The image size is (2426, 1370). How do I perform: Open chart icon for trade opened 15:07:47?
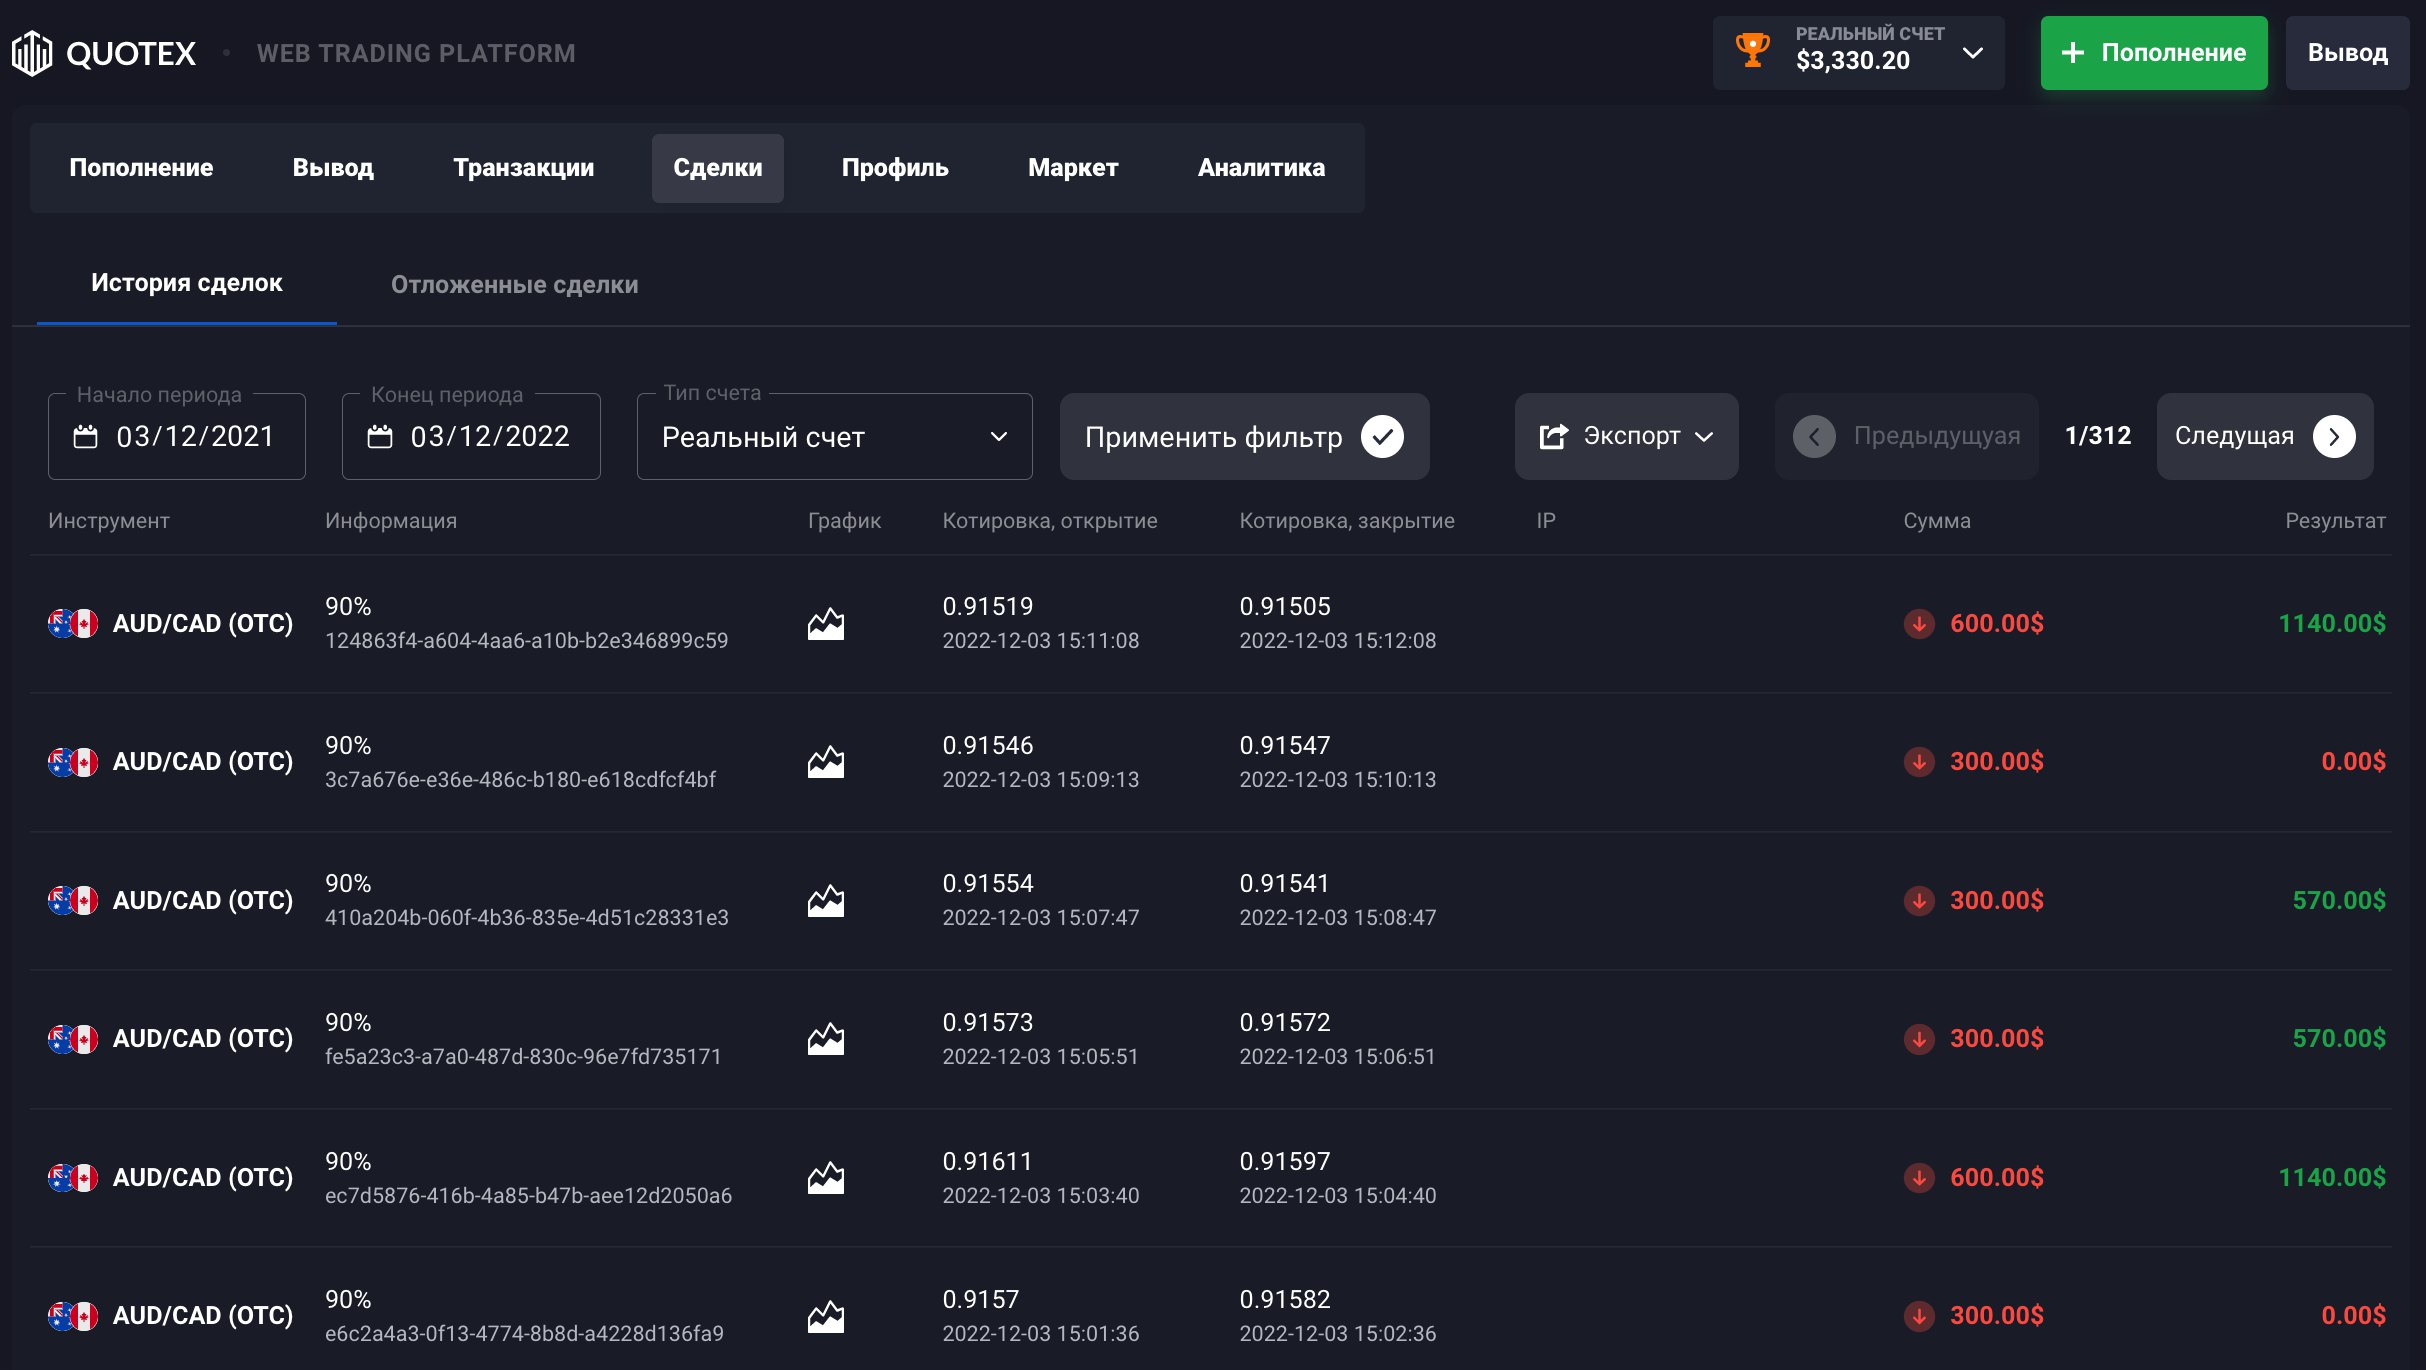pos(826,901)
